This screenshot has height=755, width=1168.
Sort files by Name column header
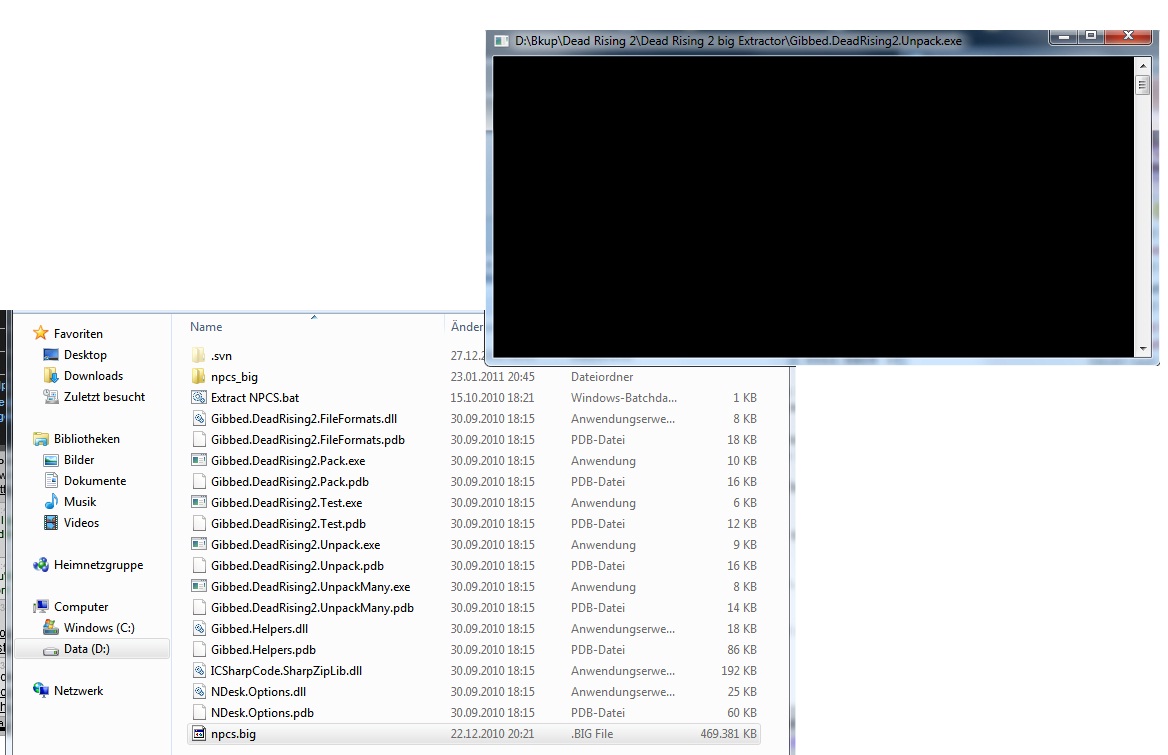(x=206, y=327)
